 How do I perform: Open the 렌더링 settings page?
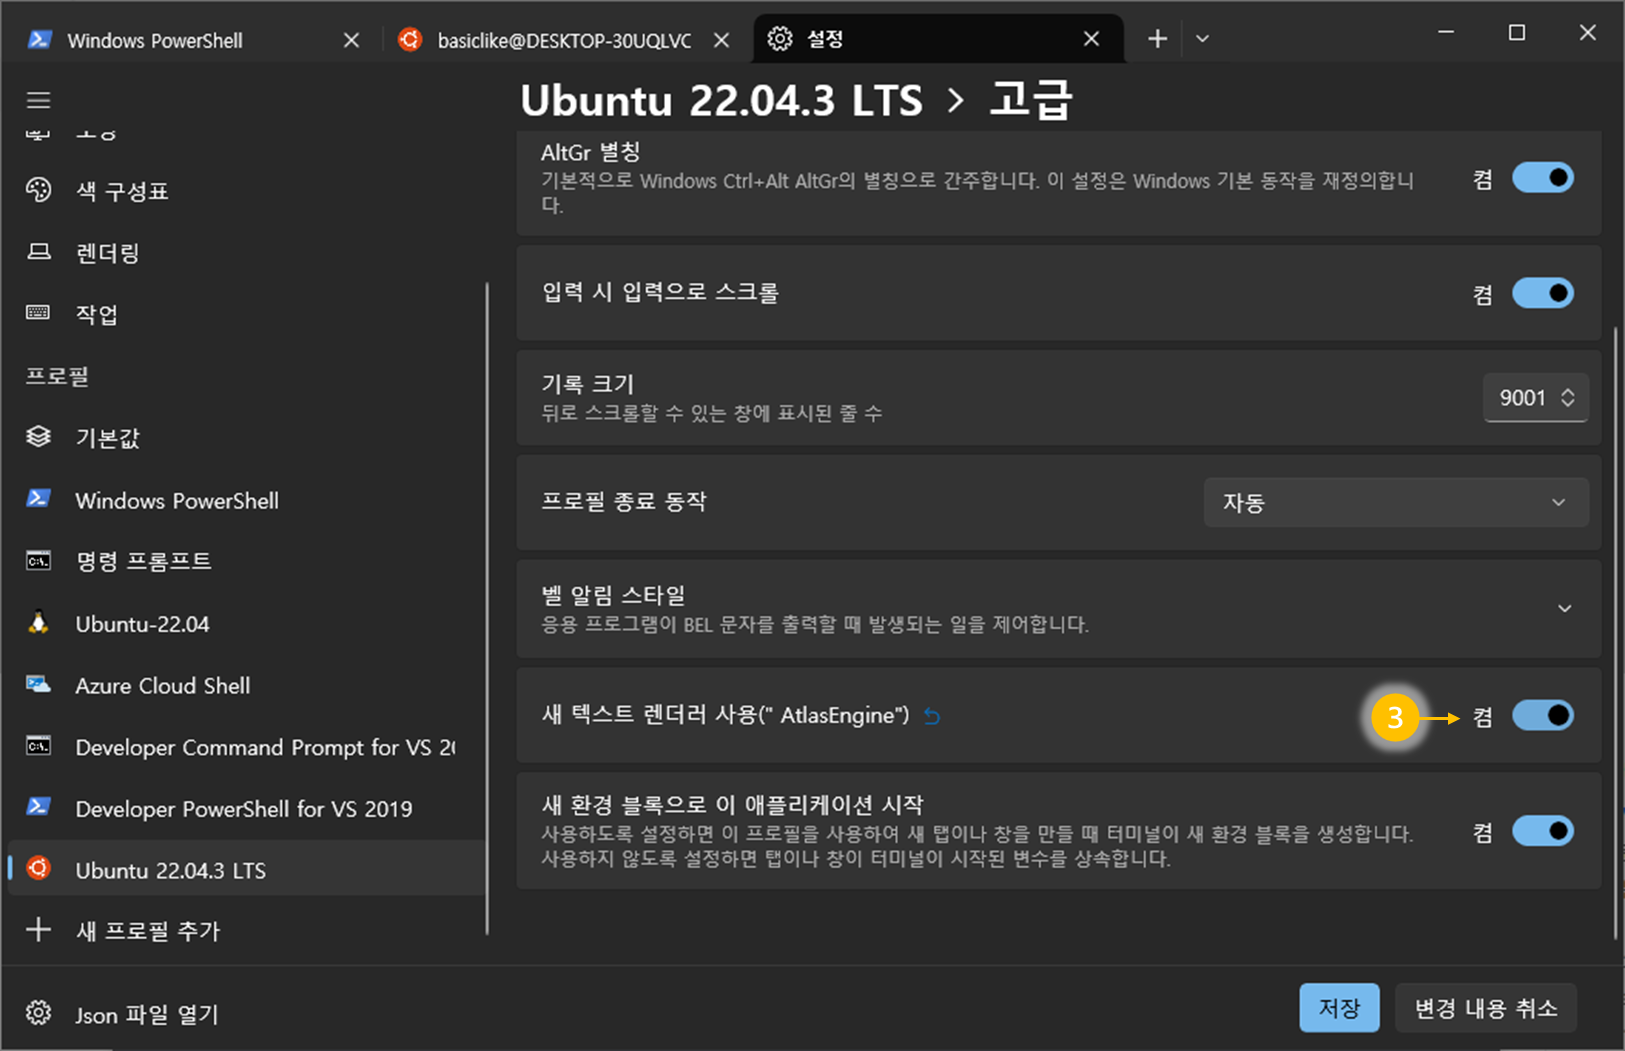[x=246, y=253]
